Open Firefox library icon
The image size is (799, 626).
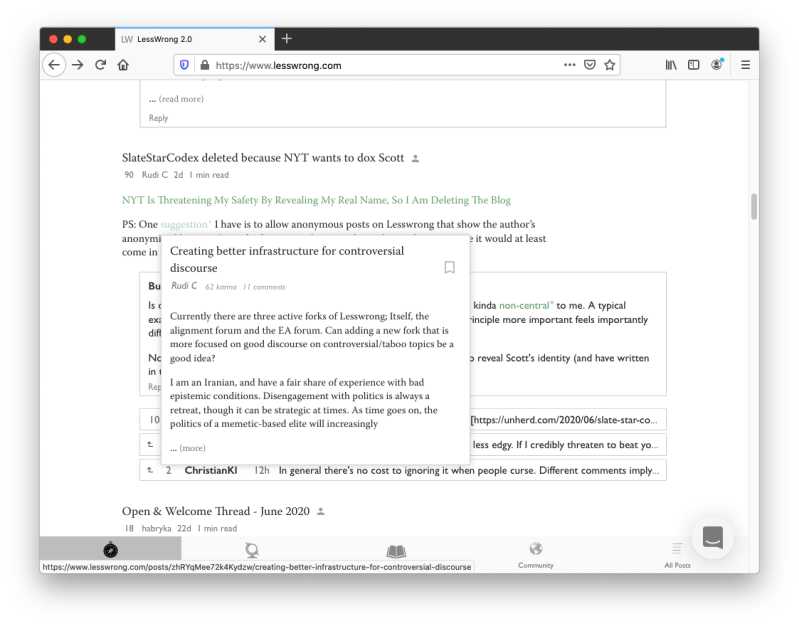671,65
